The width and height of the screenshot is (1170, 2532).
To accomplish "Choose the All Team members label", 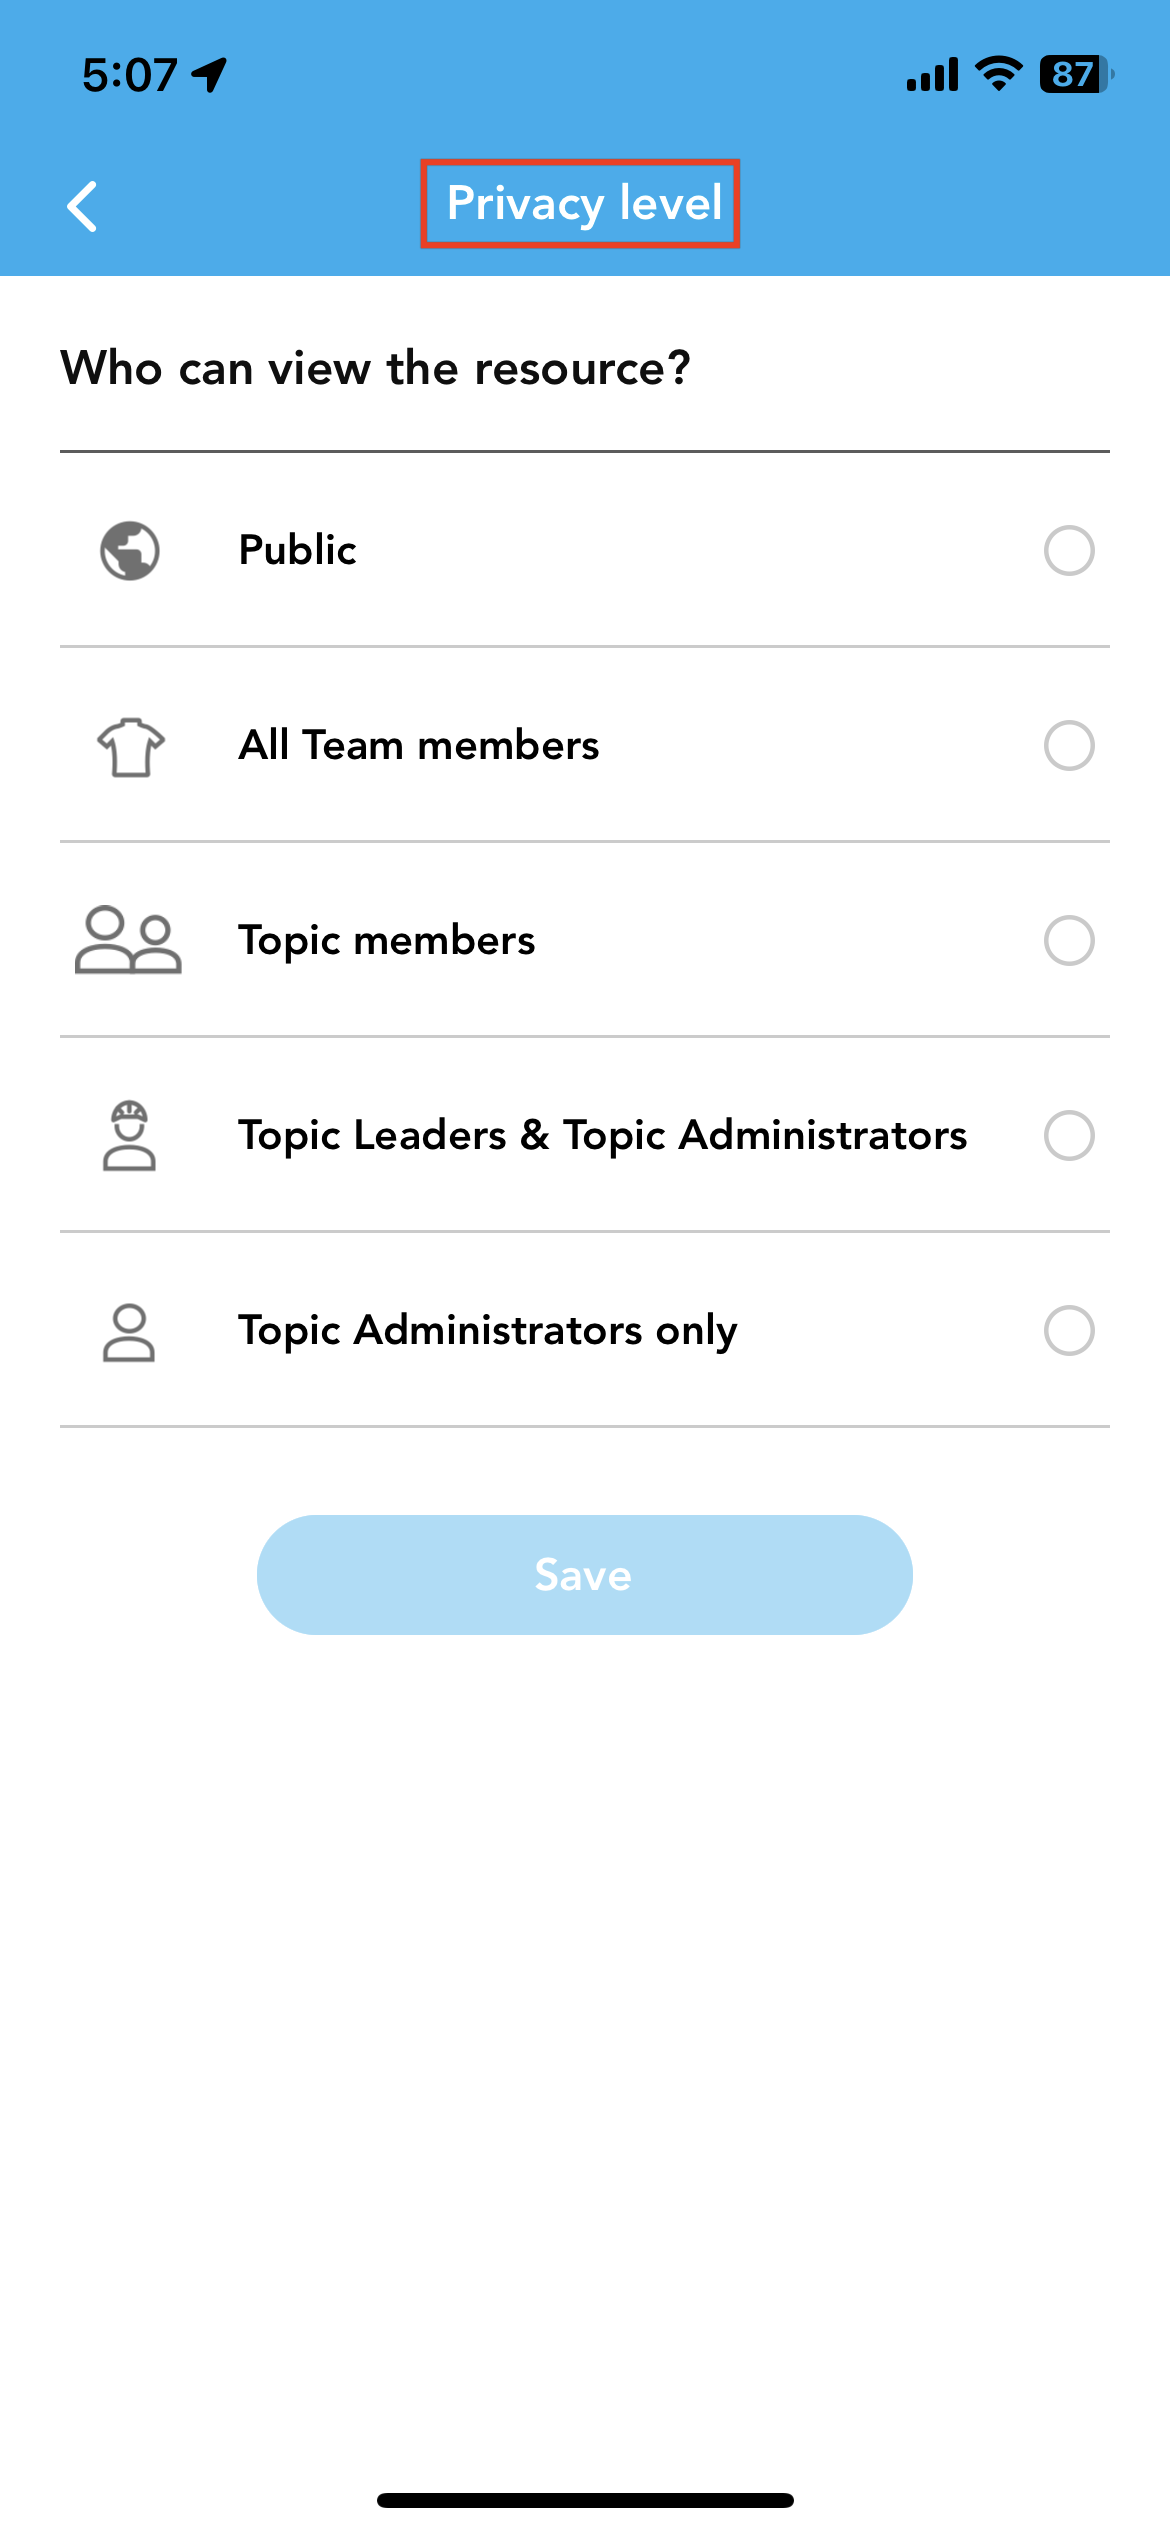I will coord(419,745).
